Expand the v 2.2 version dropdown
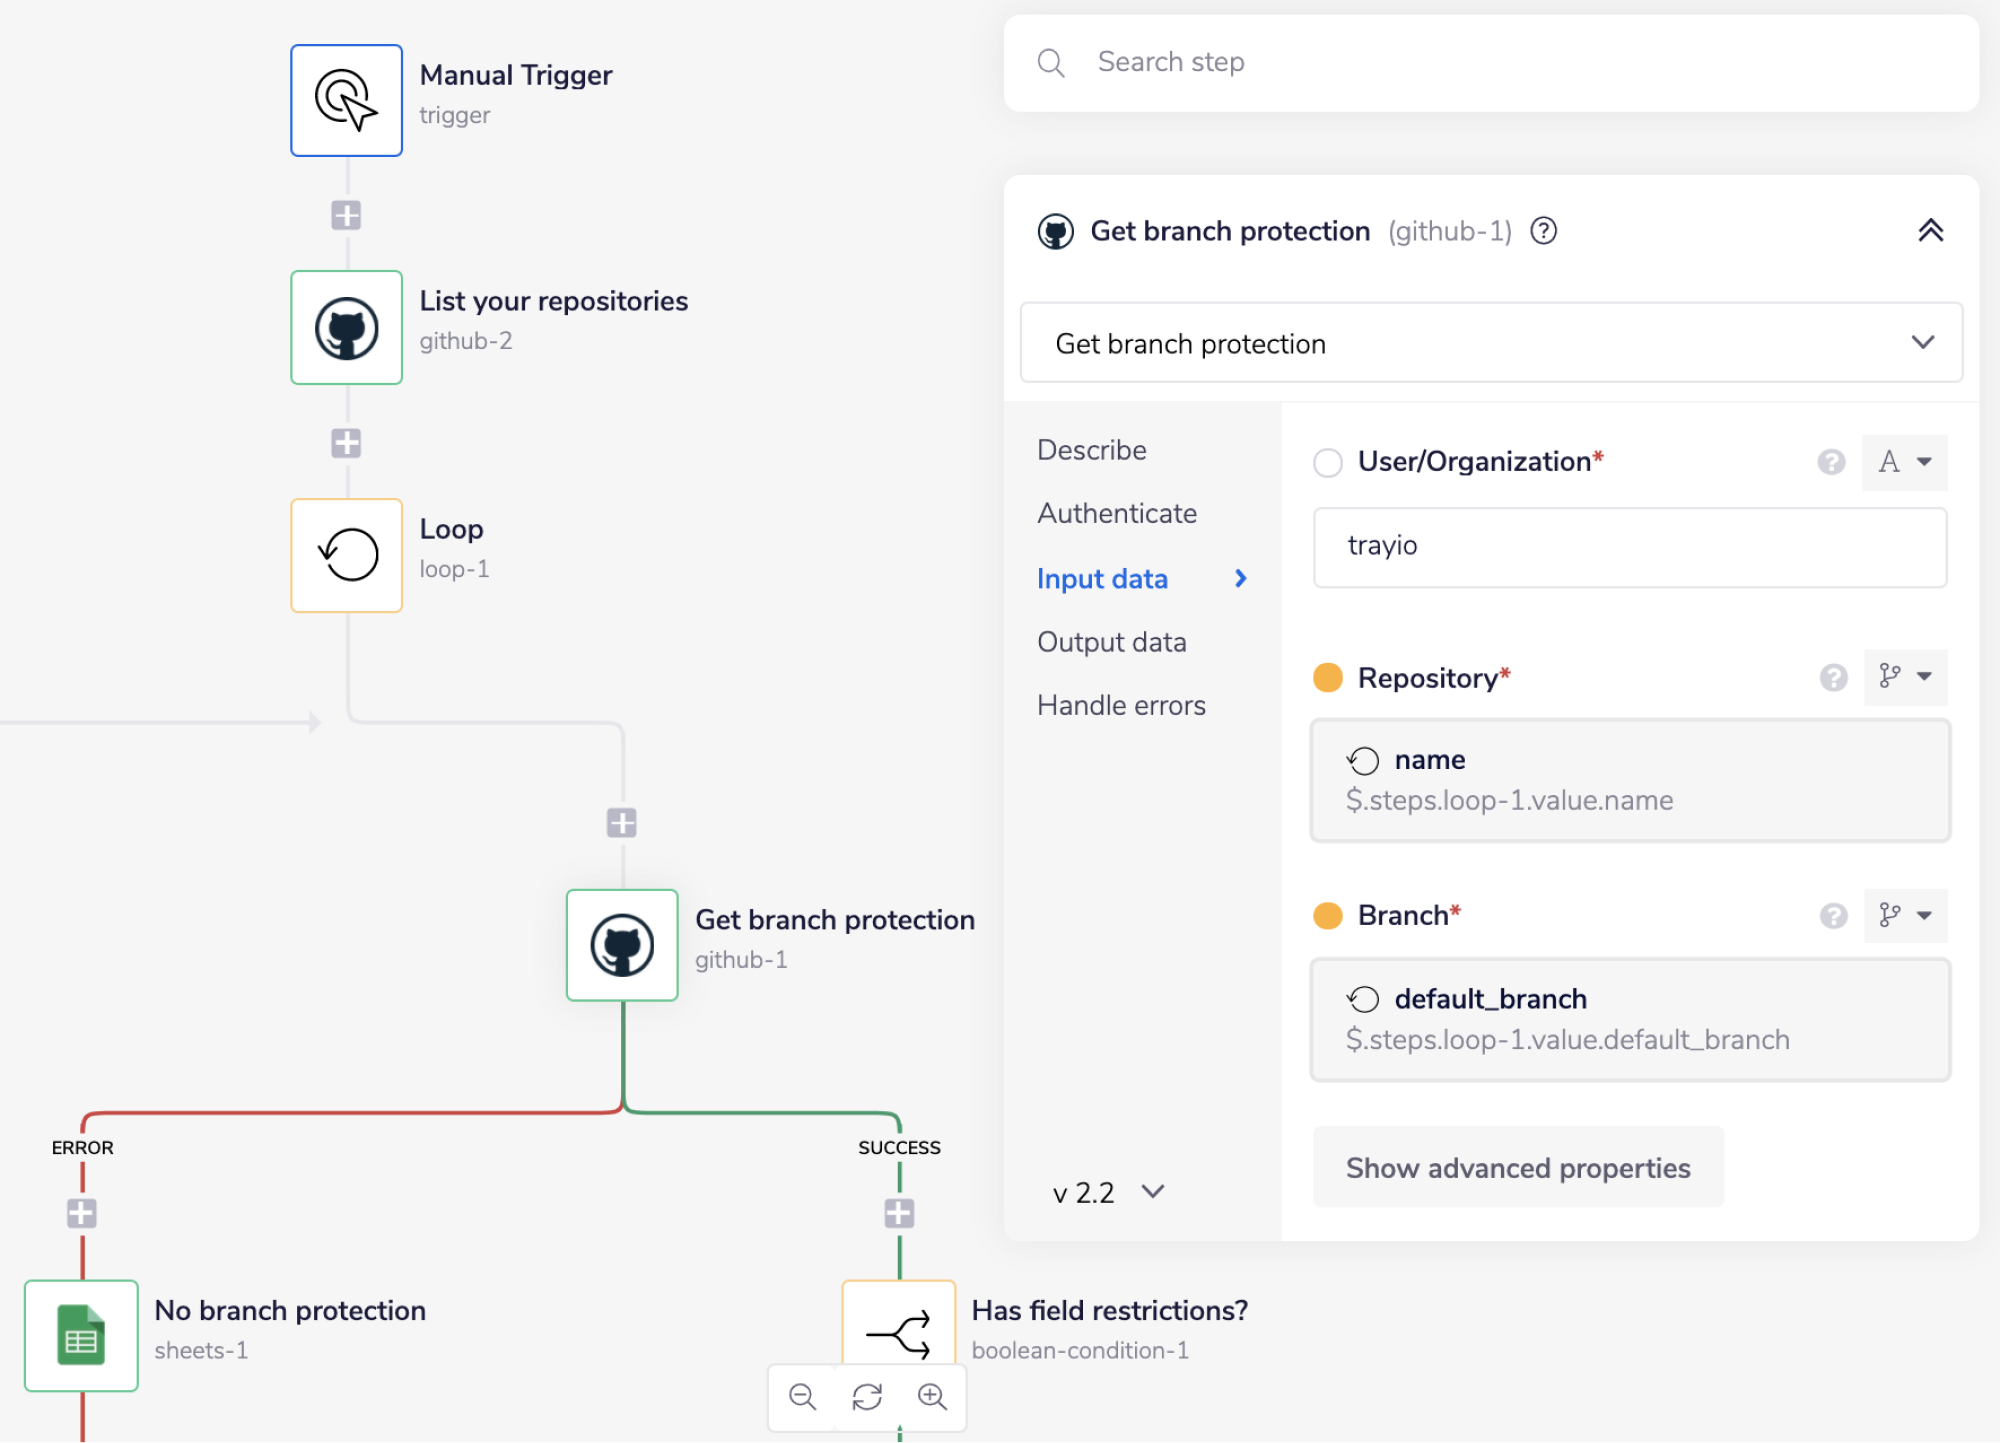This screenshot has height=1443, width=2000. point(1108,1192)
